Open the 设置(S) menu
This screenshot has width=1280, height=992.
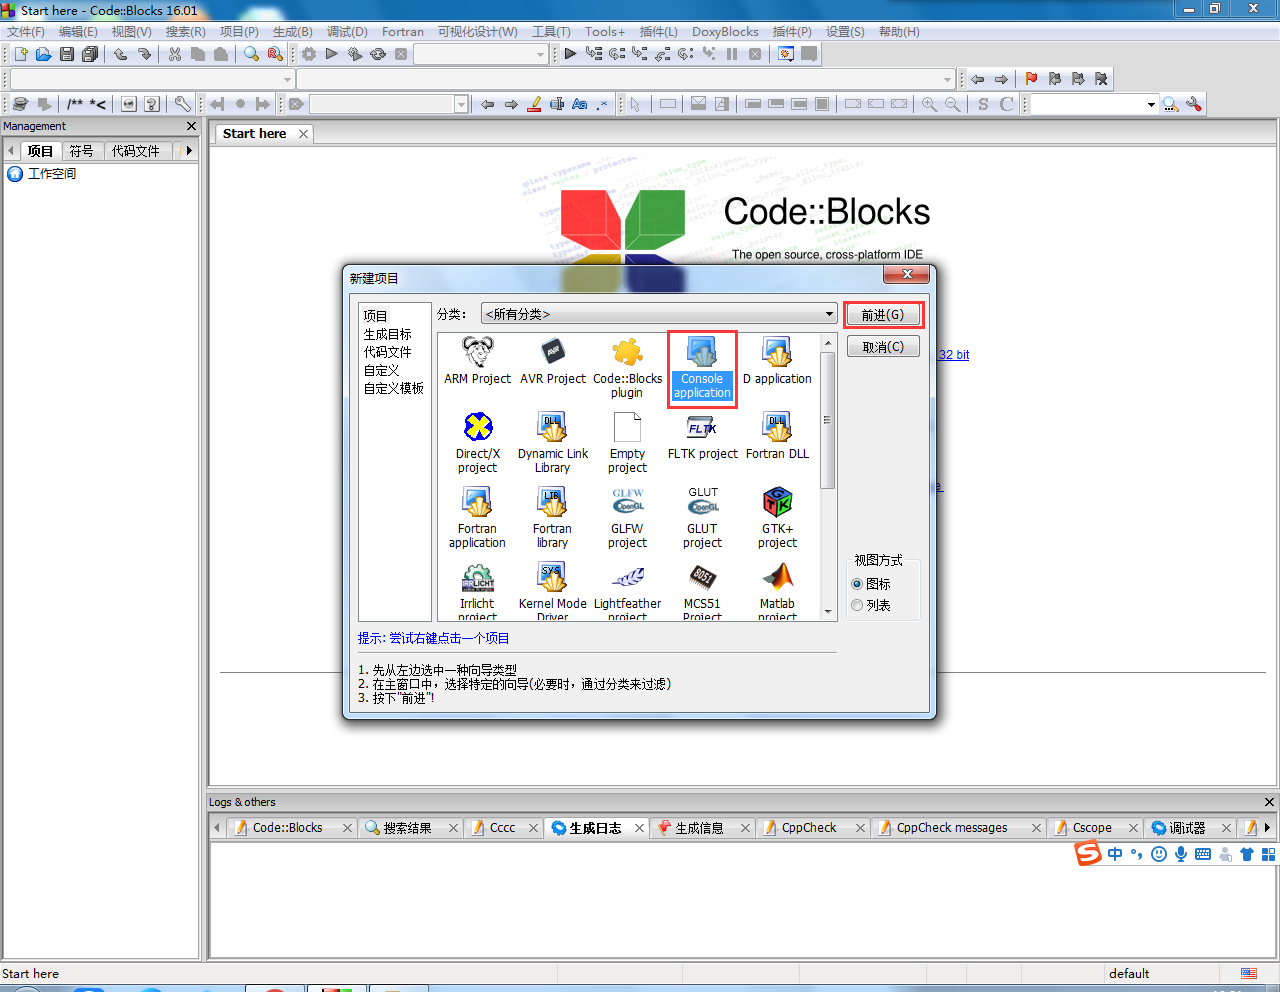coord(845,32)
